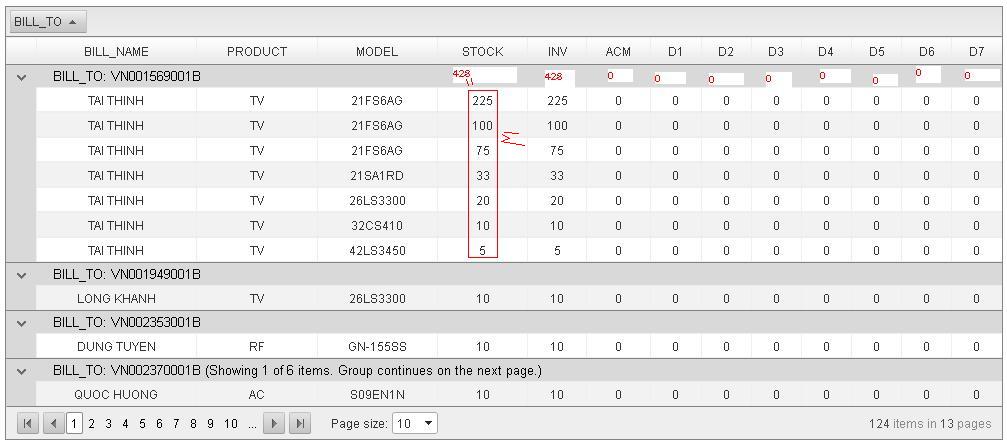Click stock value 225 for 21FS6AG
The height and width of the screenshot is (443, 1007).
(482, 101)
